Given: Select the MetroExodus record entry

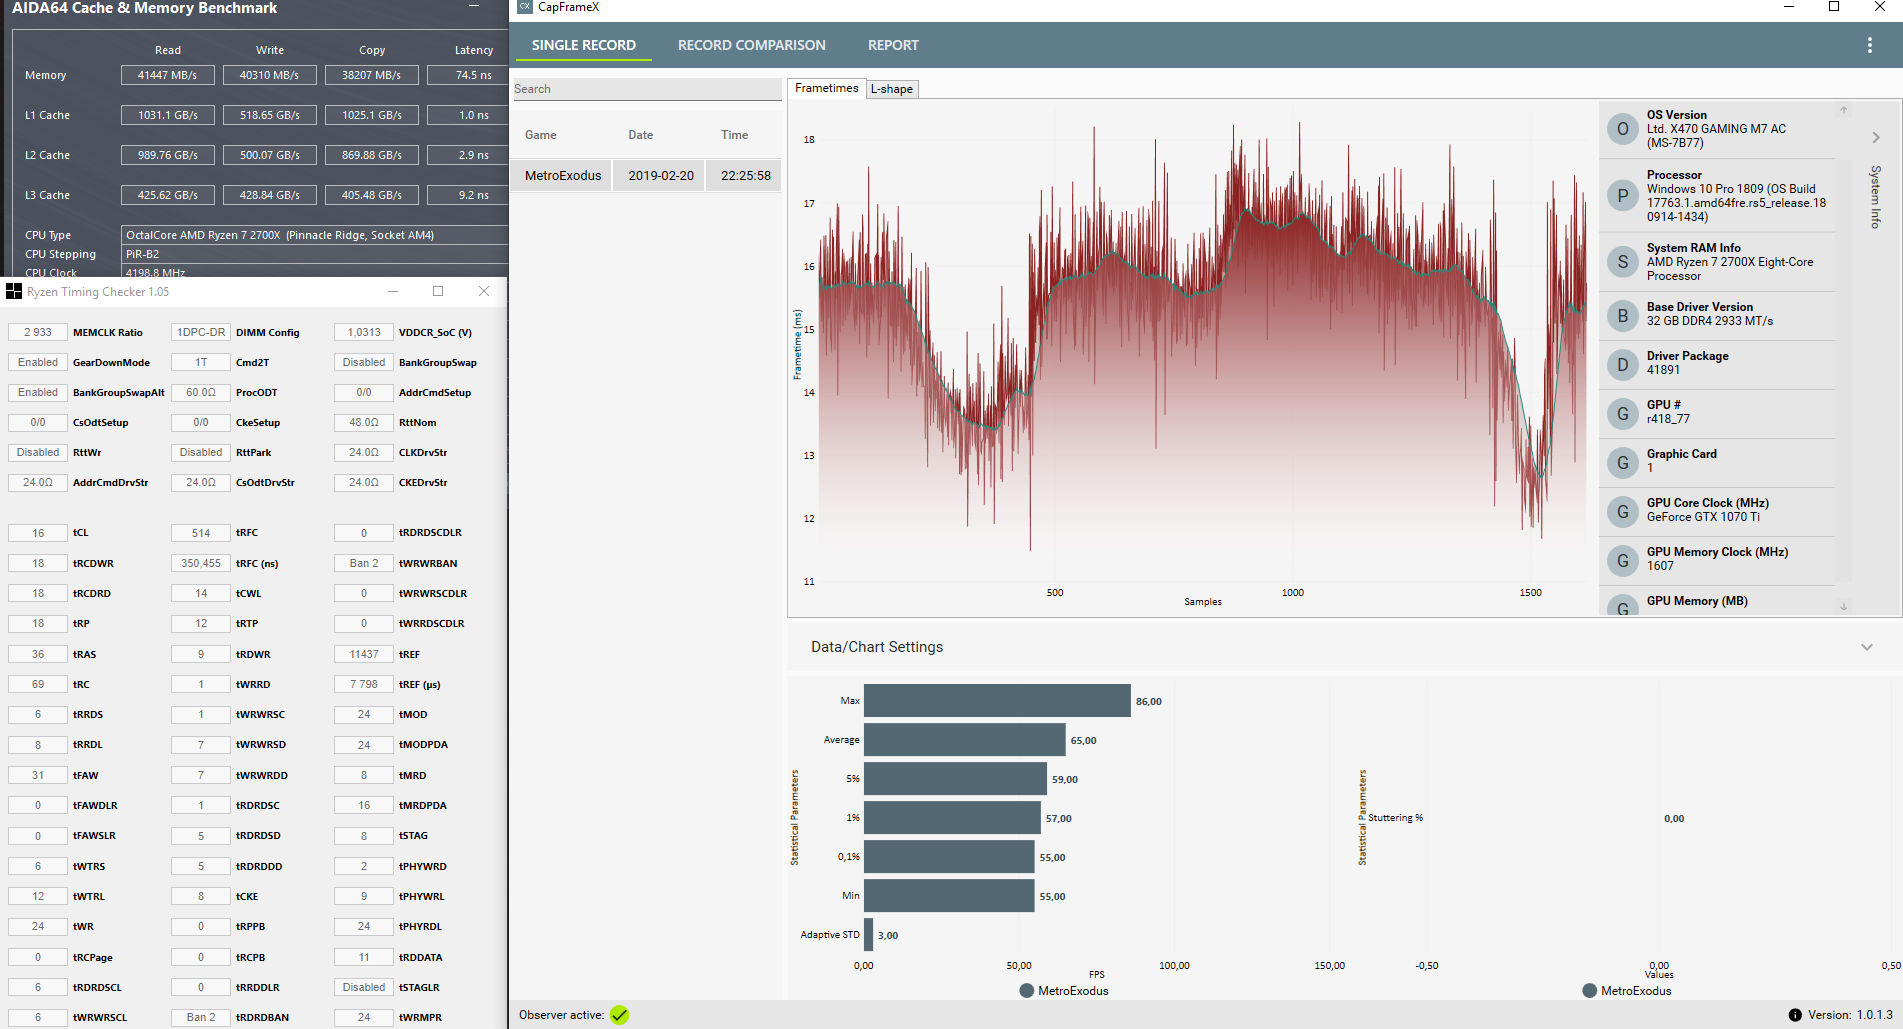Looking at the screenshot, I should [x=561, y=175].
